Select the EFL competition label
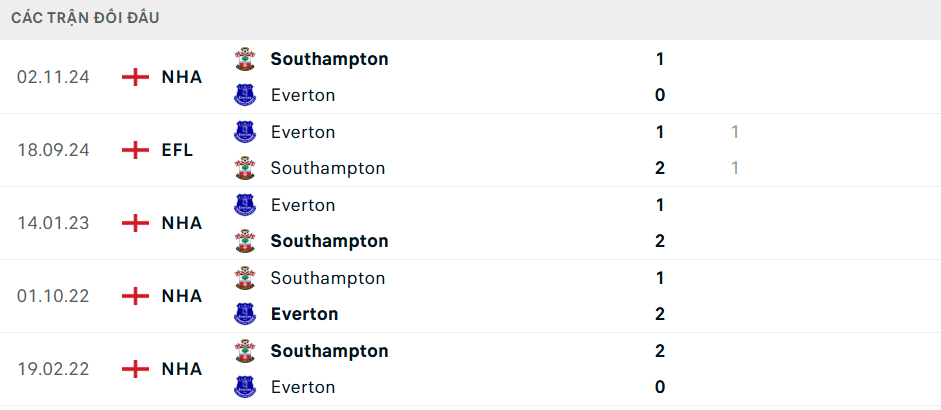Screen dimensions: 941x410 [x=177, y=150]
